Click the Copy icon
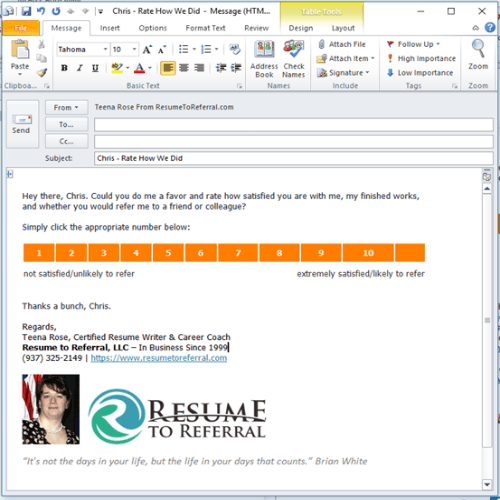The image size is (500, 500). (41, 58)
